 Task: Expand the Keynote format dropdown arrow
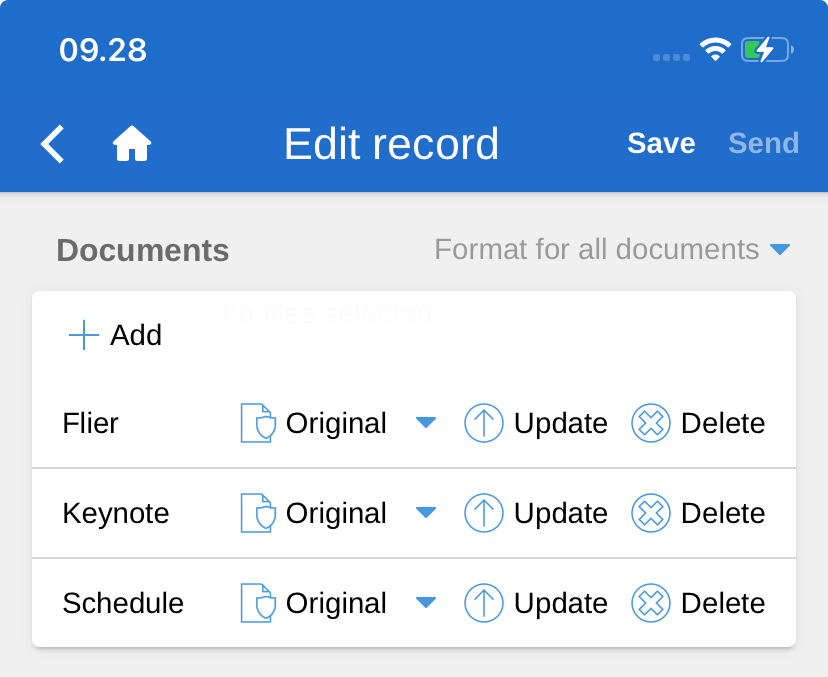click(x=426, y=513)
